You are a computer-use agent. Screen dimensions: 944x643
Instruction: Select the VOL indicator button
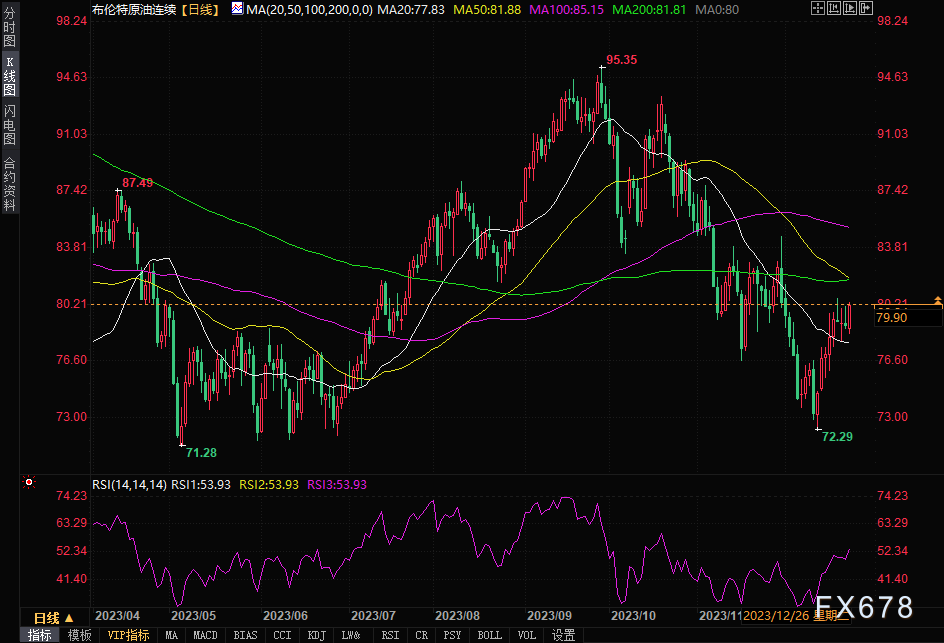(527, 635)
